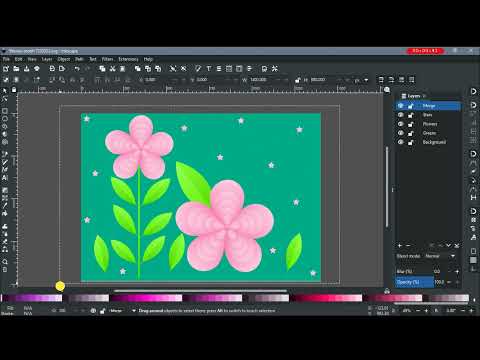
Task: Click the vertical canvas scrollbar
Action: click(x=387, y=187)
